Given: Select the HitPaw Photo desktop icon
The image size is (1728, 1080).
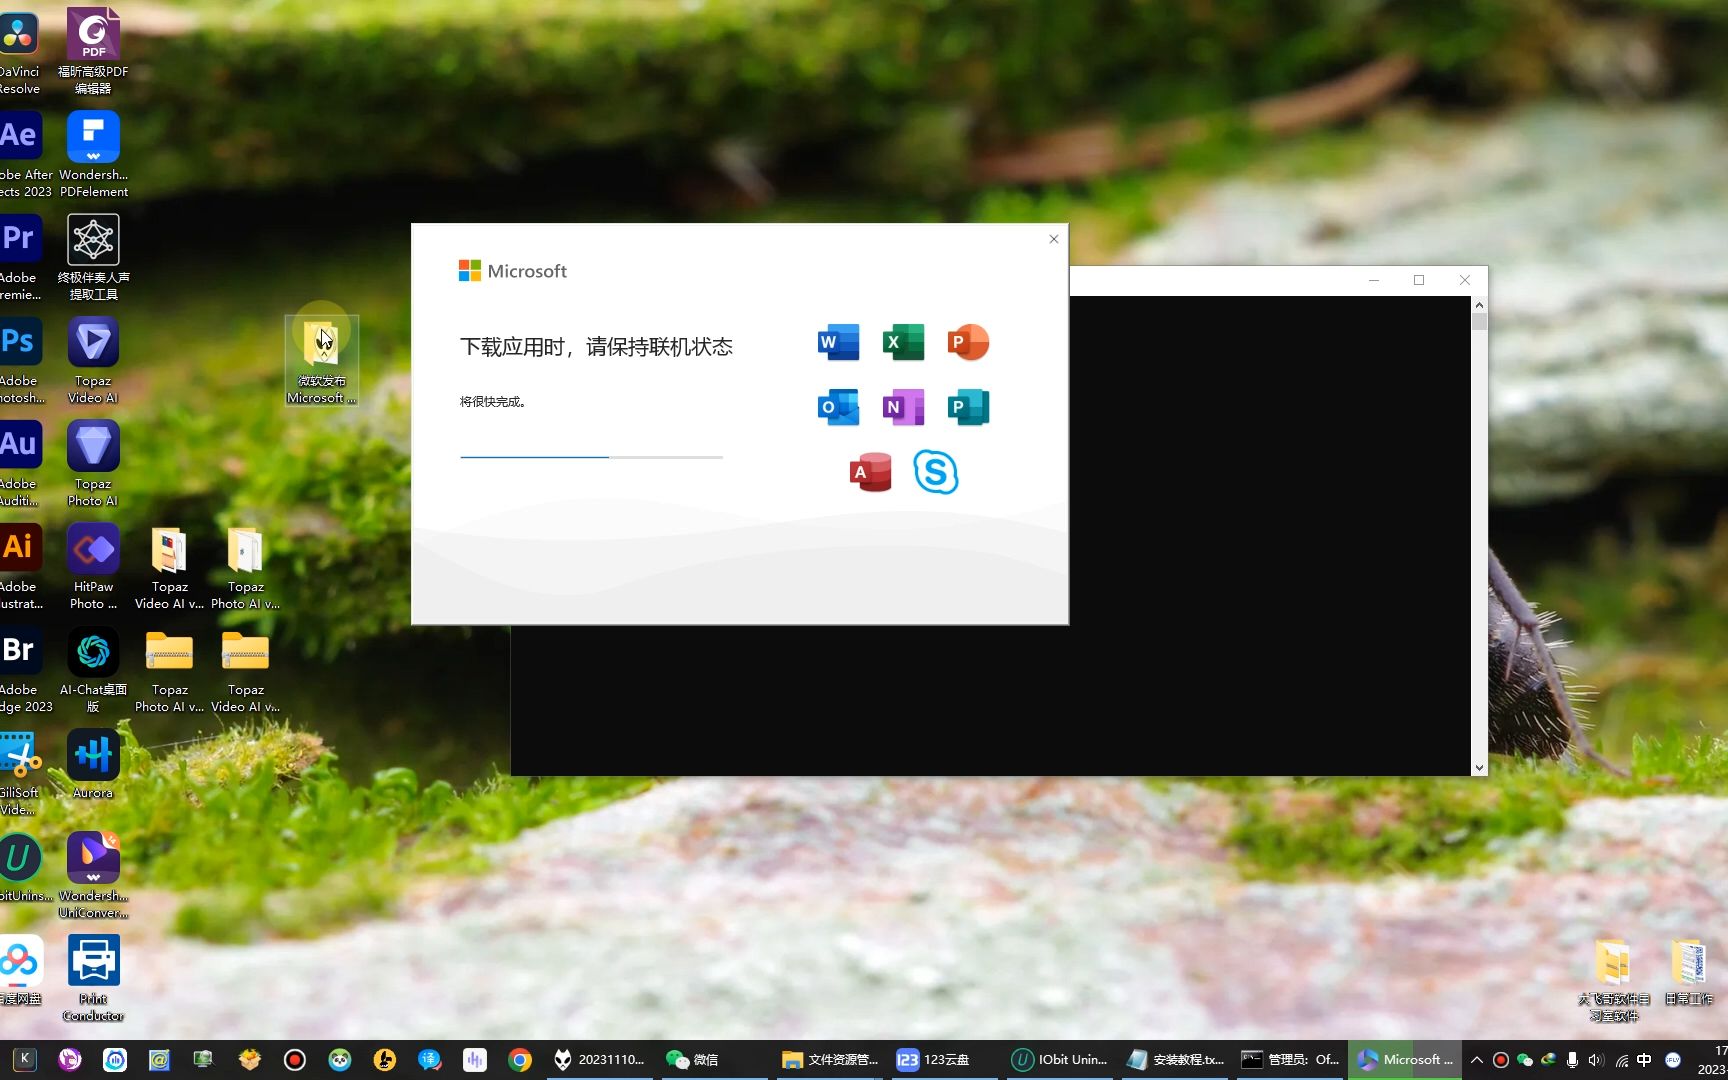Looking at the screenshot, I should 93,566.
